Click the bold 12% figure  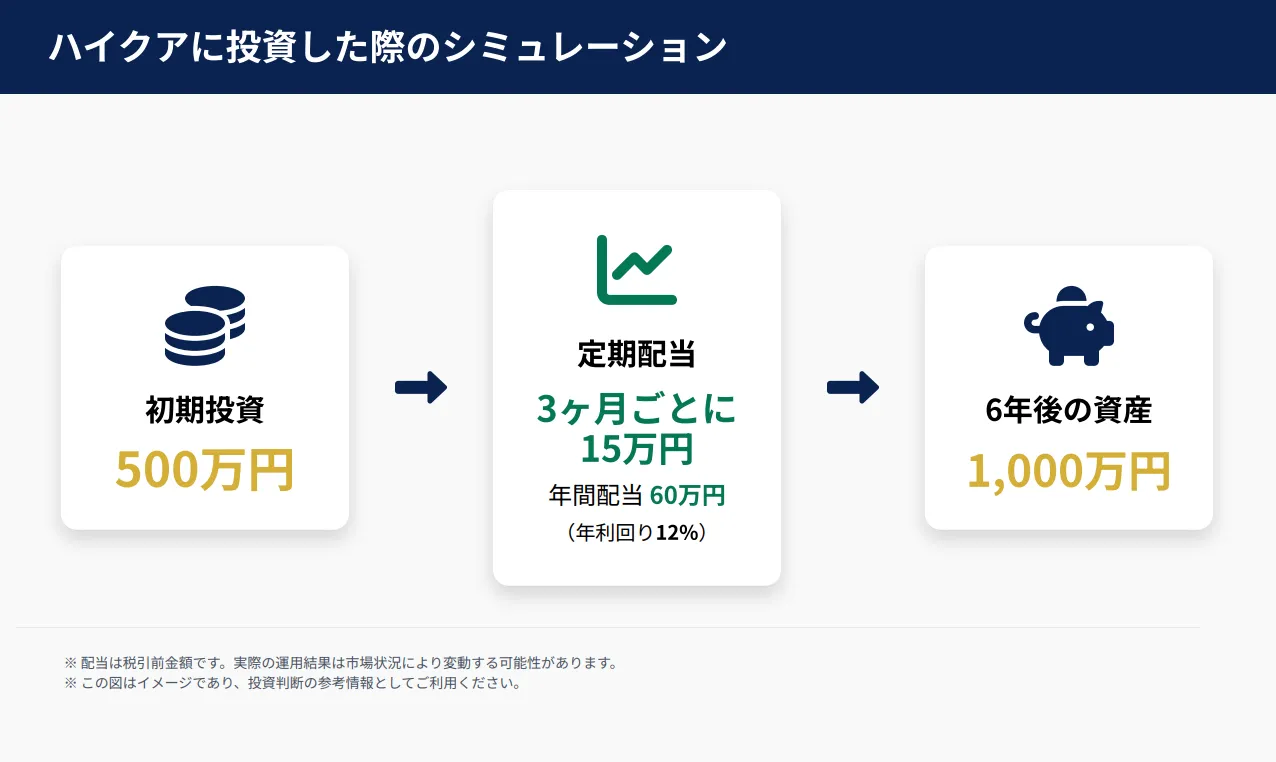(676, 533)
